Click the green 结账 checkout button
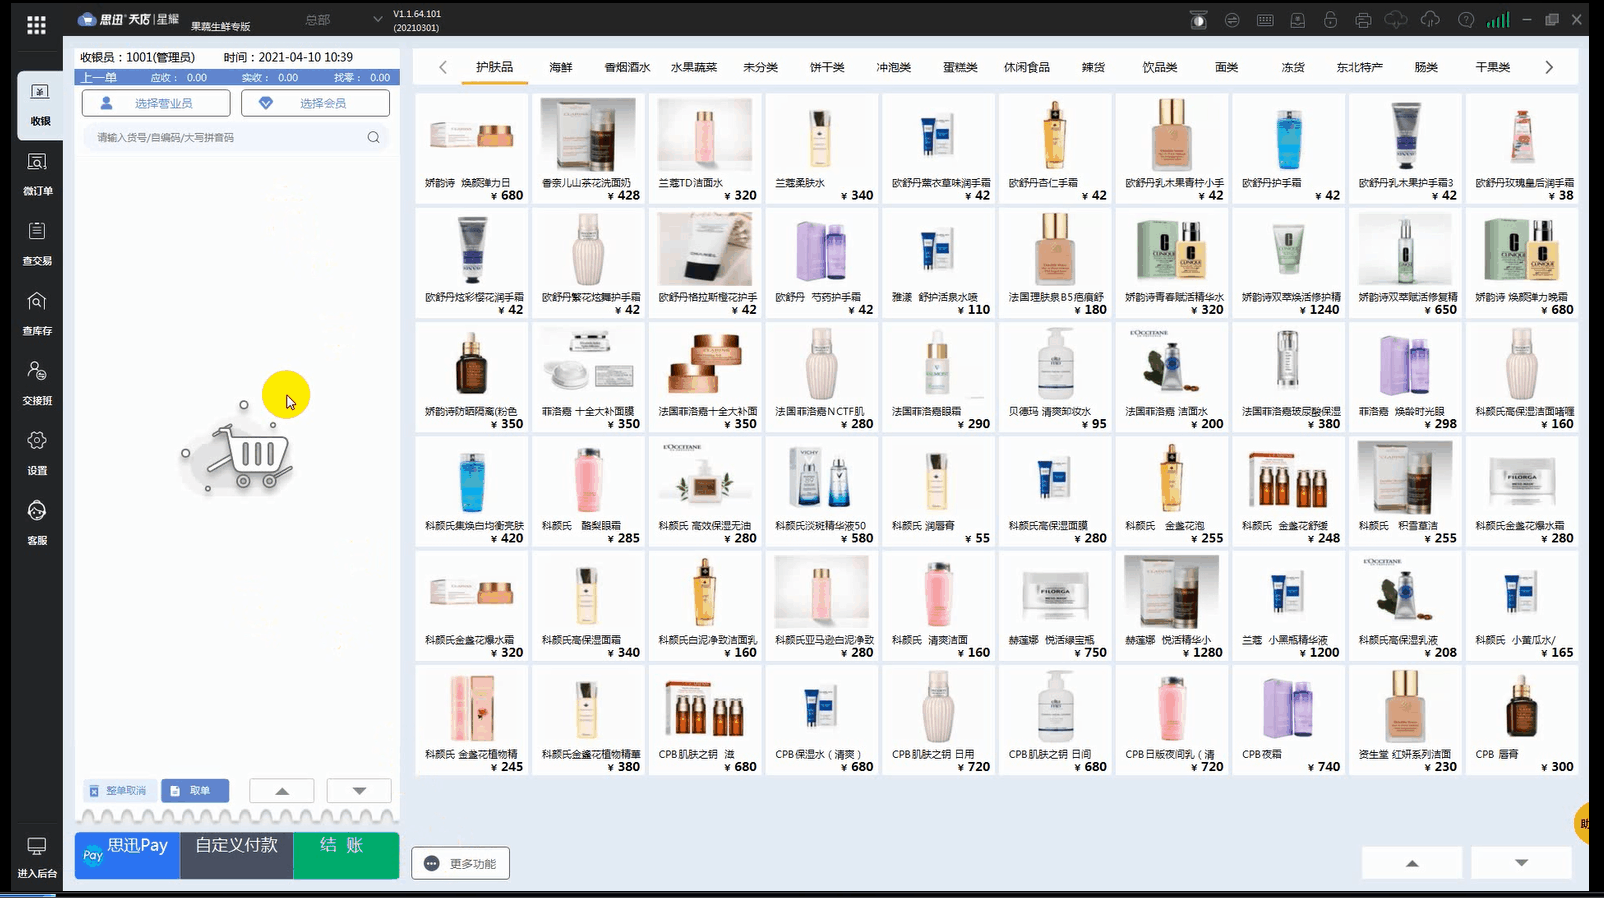The height and width of the screenshot is (898, 1604). [345, 855]
